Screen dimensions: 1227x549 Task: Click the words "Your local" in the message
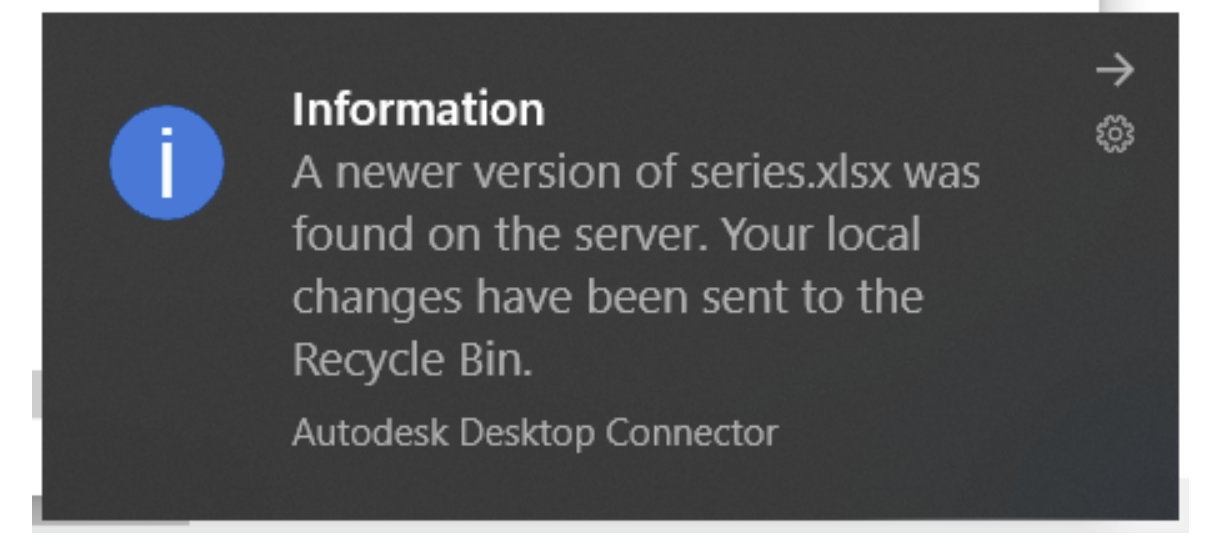pos(820,235)
